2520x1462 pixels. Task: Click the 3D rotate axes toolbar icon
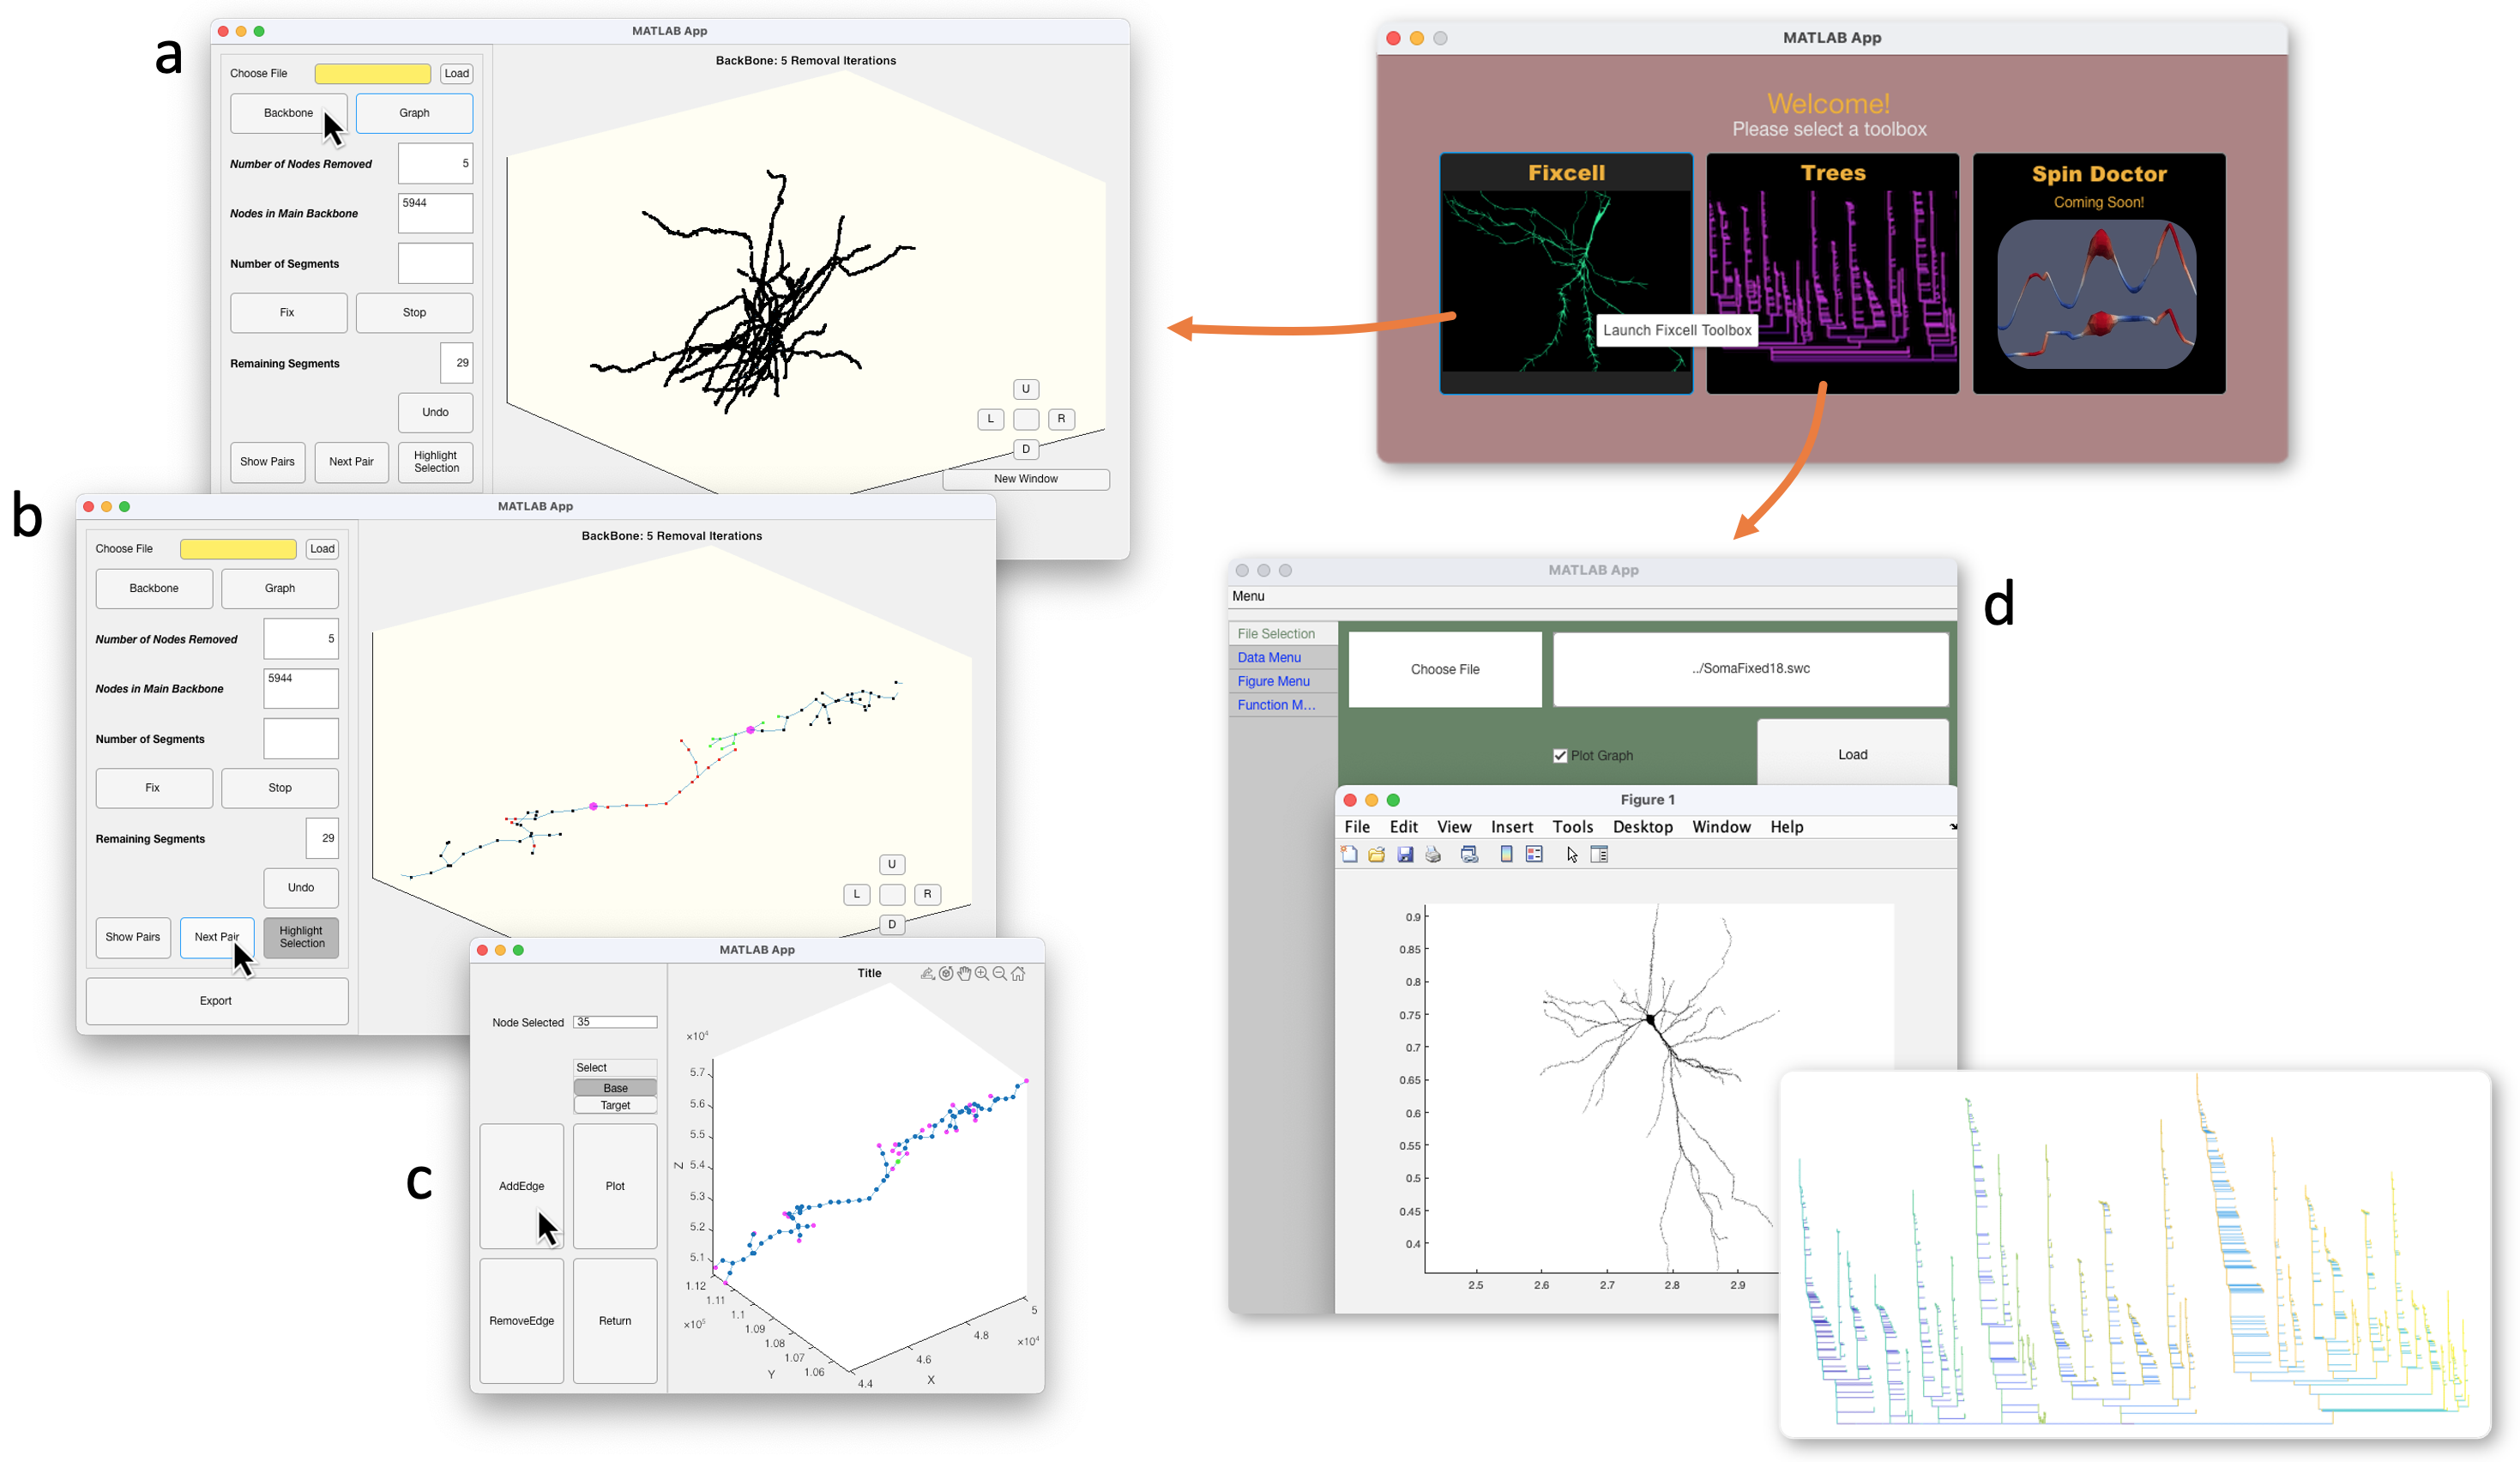(x=946, y=973)
